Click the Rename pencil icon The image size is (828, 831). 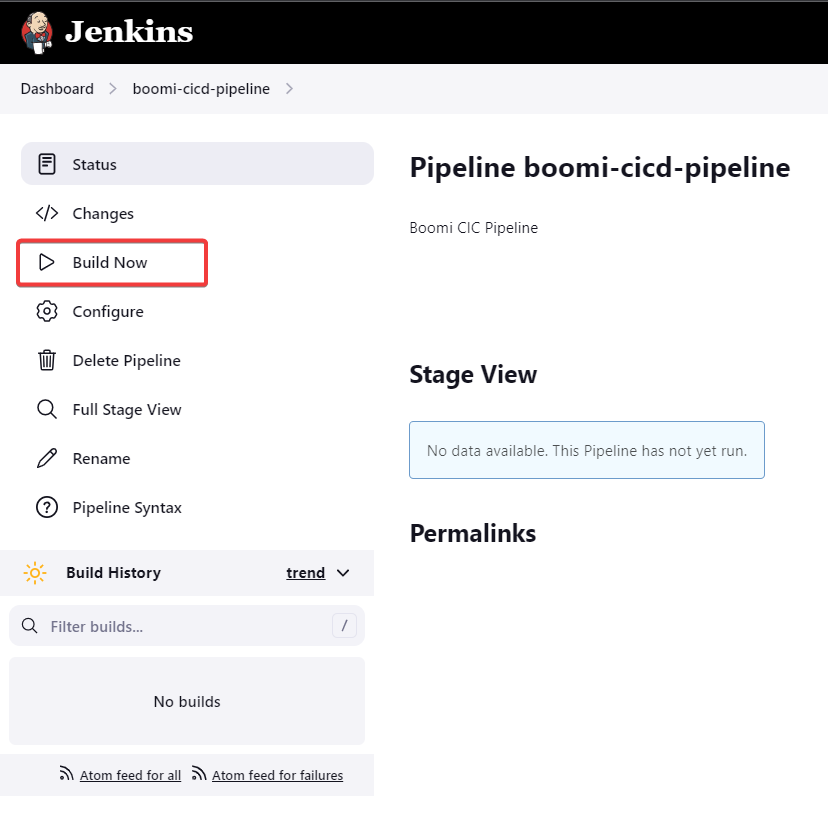tap(47, 458)
